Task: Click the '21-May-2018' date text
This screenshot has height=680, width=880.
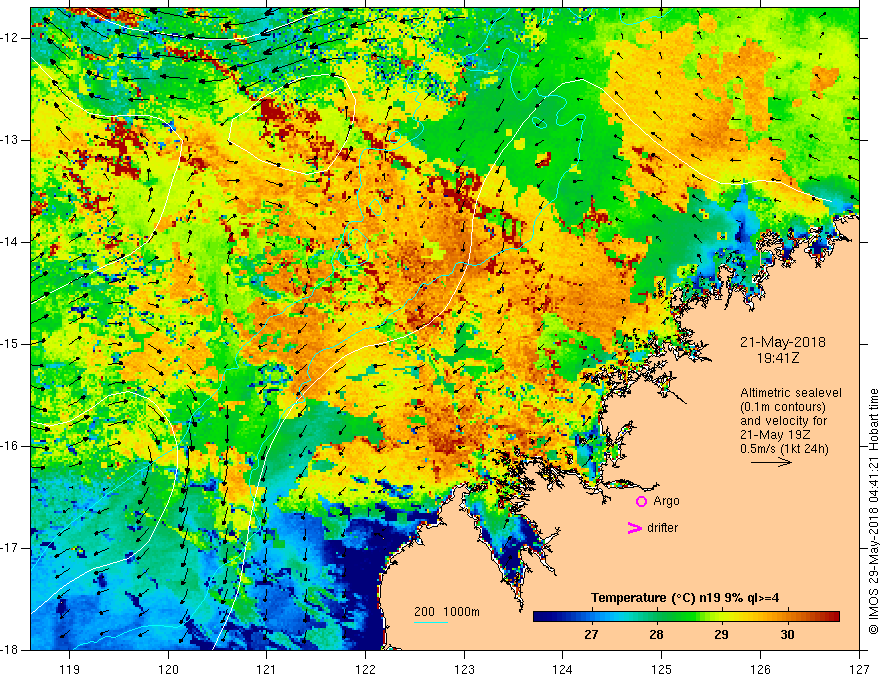Action: click(782, 342)
